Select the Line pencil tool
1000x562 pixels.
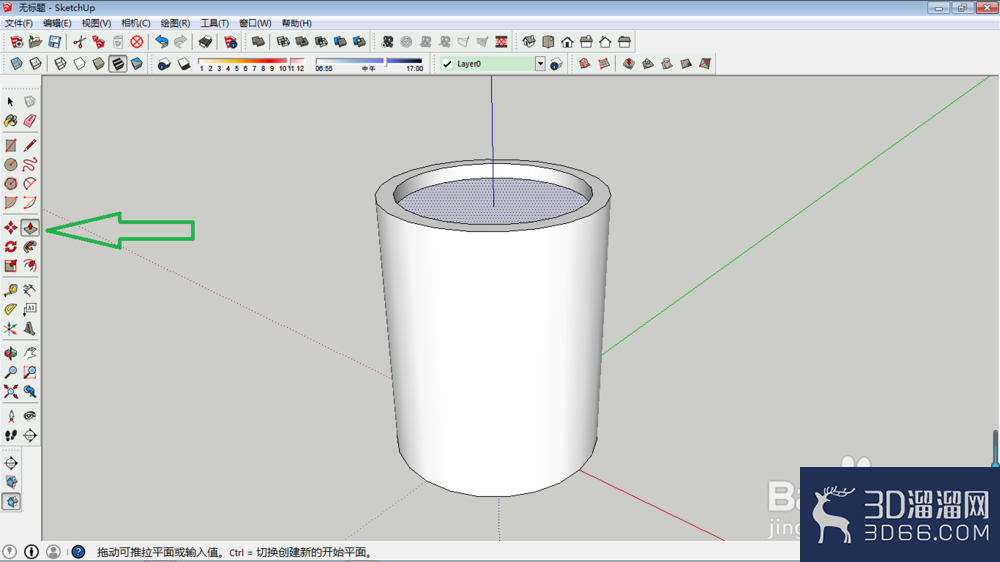pyautogui.click(x=30, y=146)
